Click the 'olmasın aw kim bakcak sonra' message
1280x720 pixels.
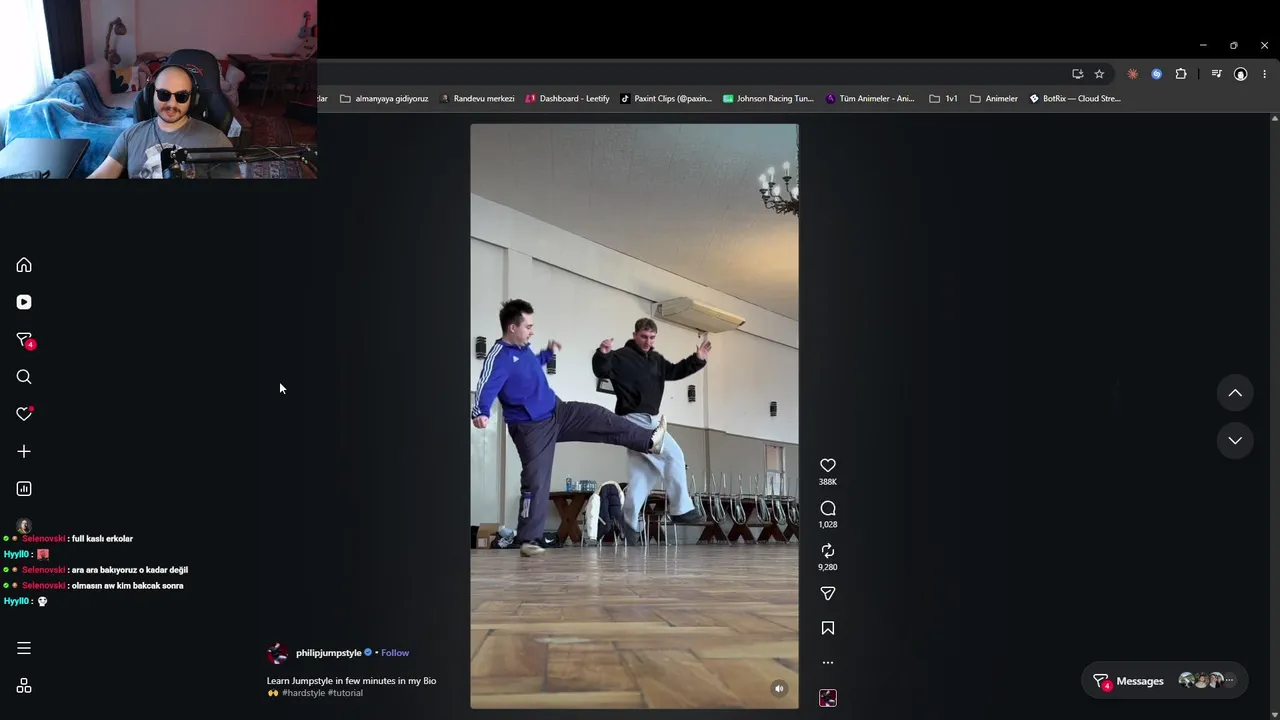tap(127, 586)
